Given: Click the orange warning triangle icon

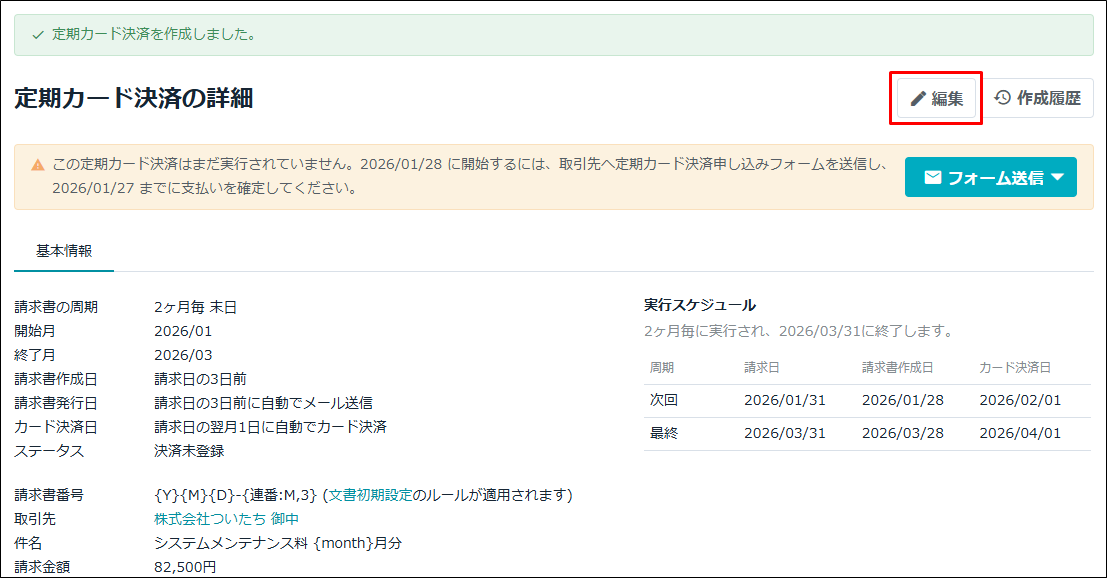Looking at the screenshot, I should [38, 165].
